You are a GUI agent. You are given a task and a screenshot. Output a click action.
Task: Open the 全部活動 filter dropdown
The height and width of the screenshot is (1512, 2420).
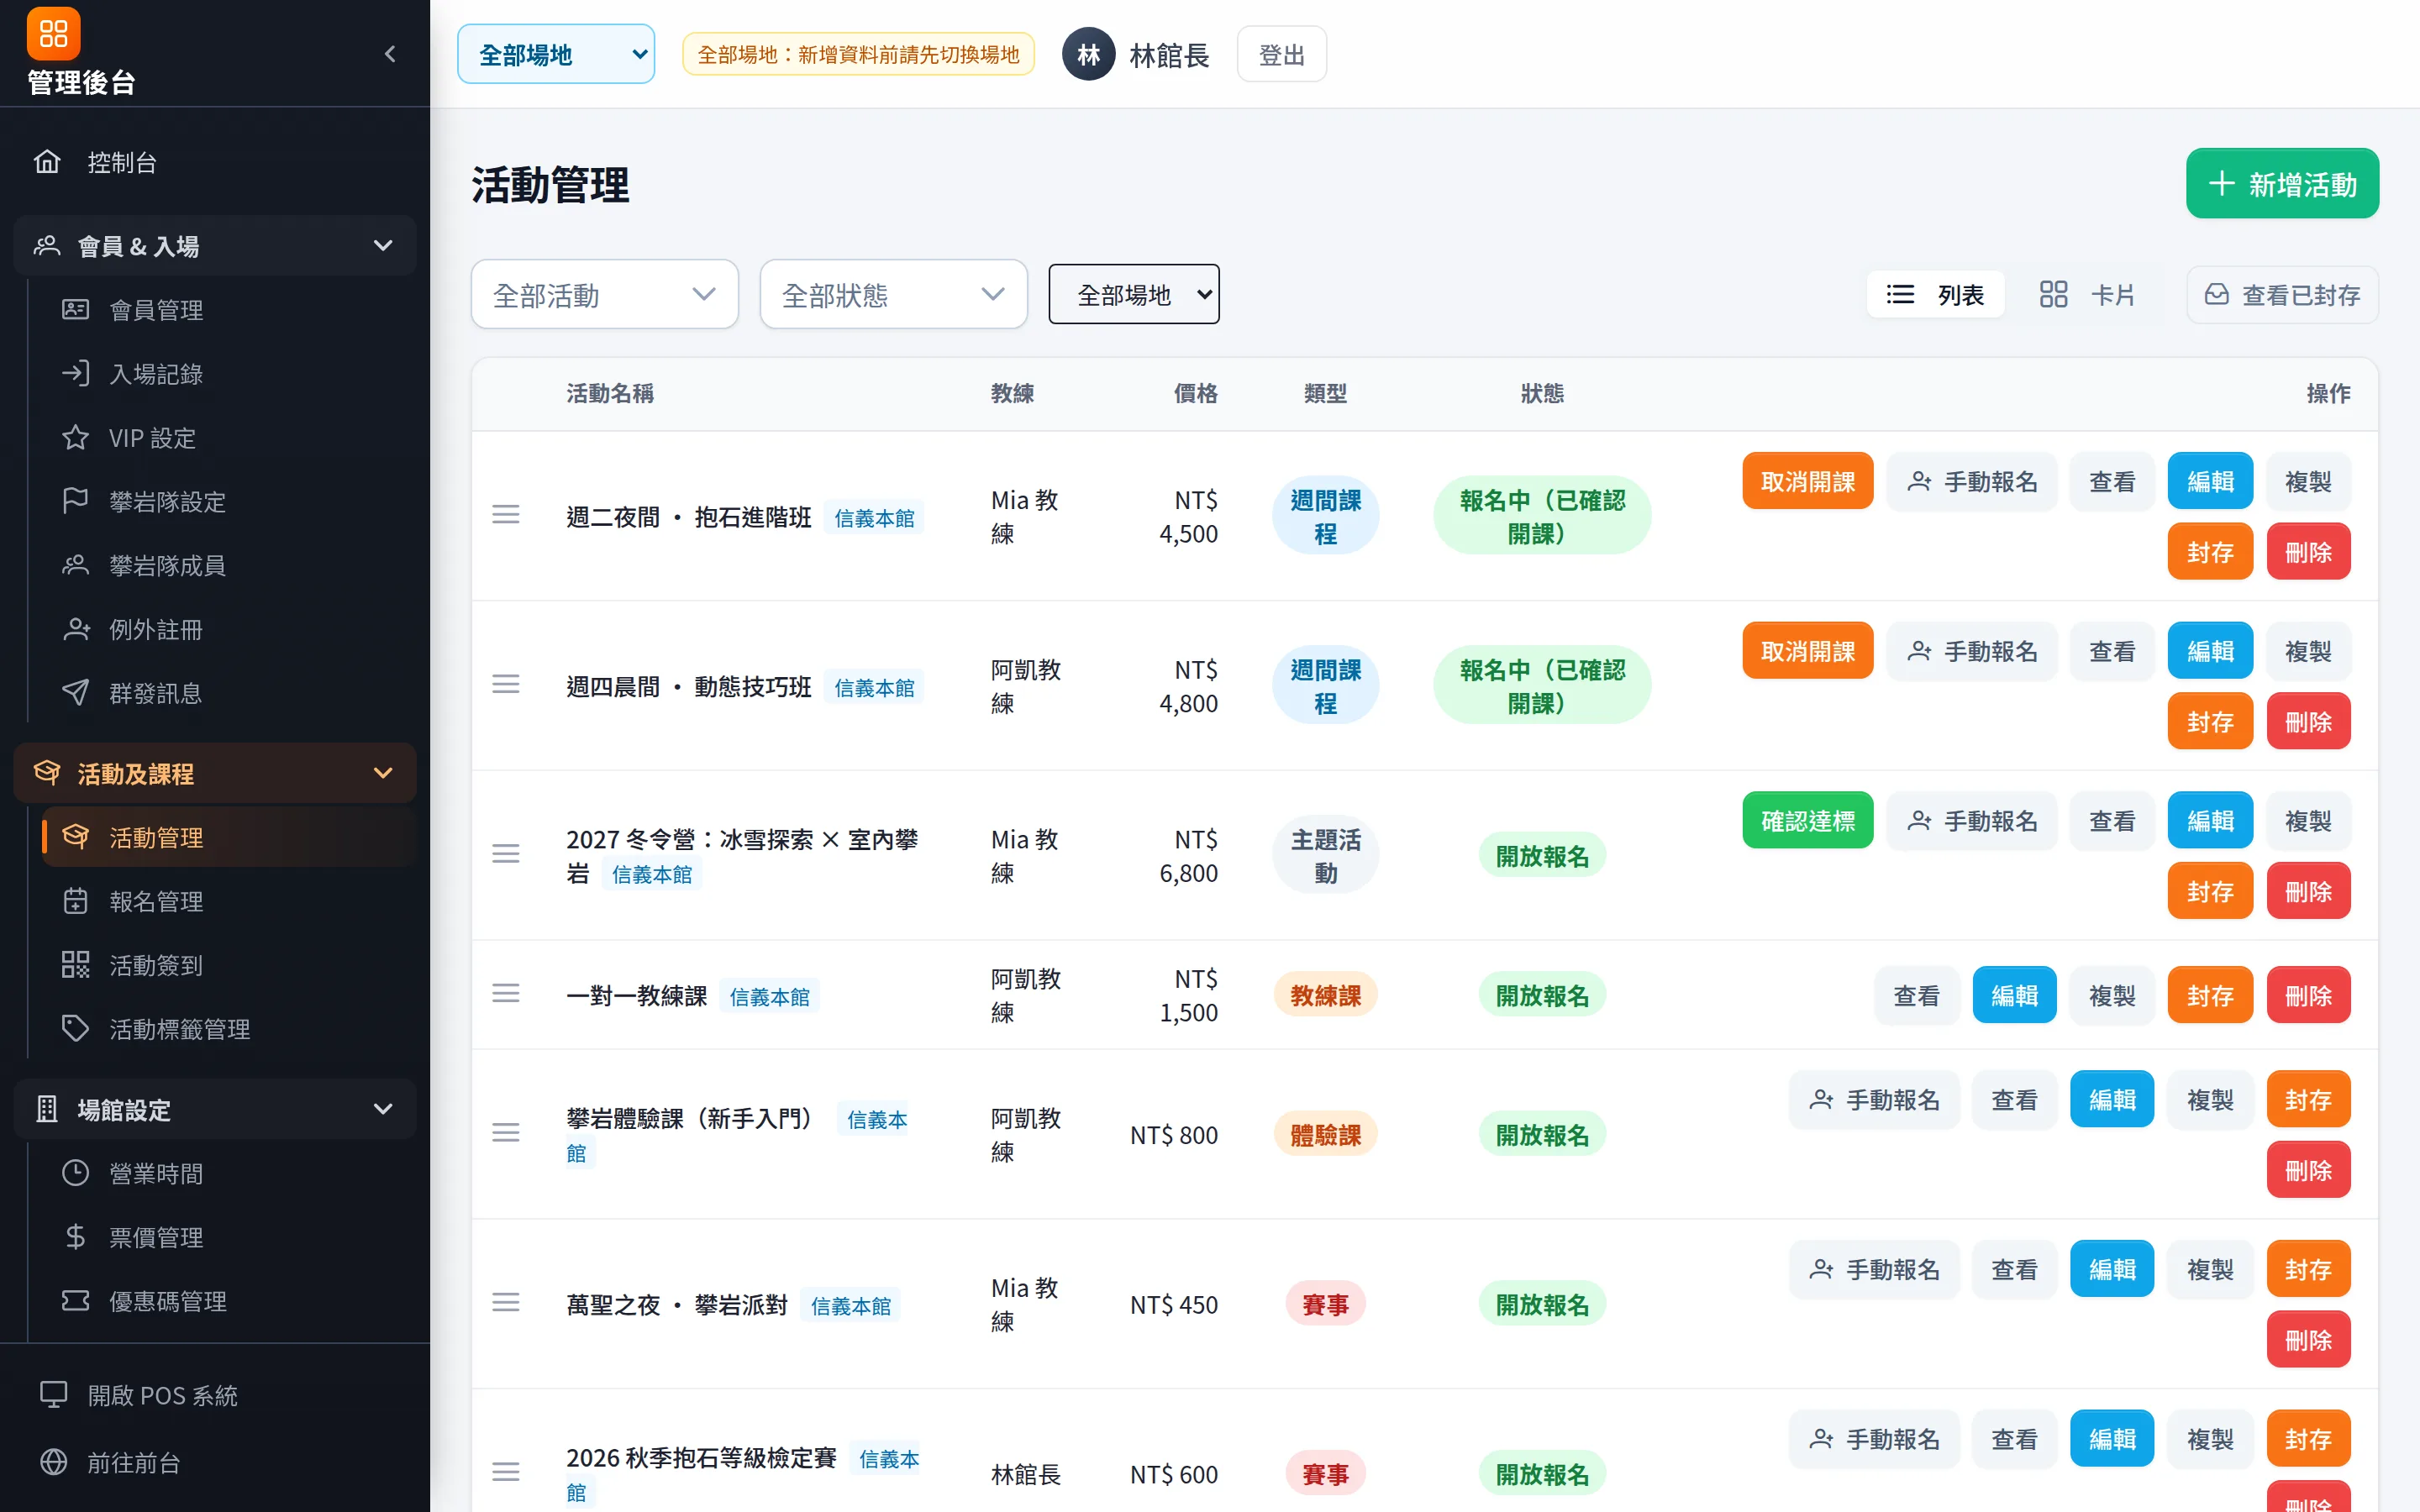click(605, 294)
